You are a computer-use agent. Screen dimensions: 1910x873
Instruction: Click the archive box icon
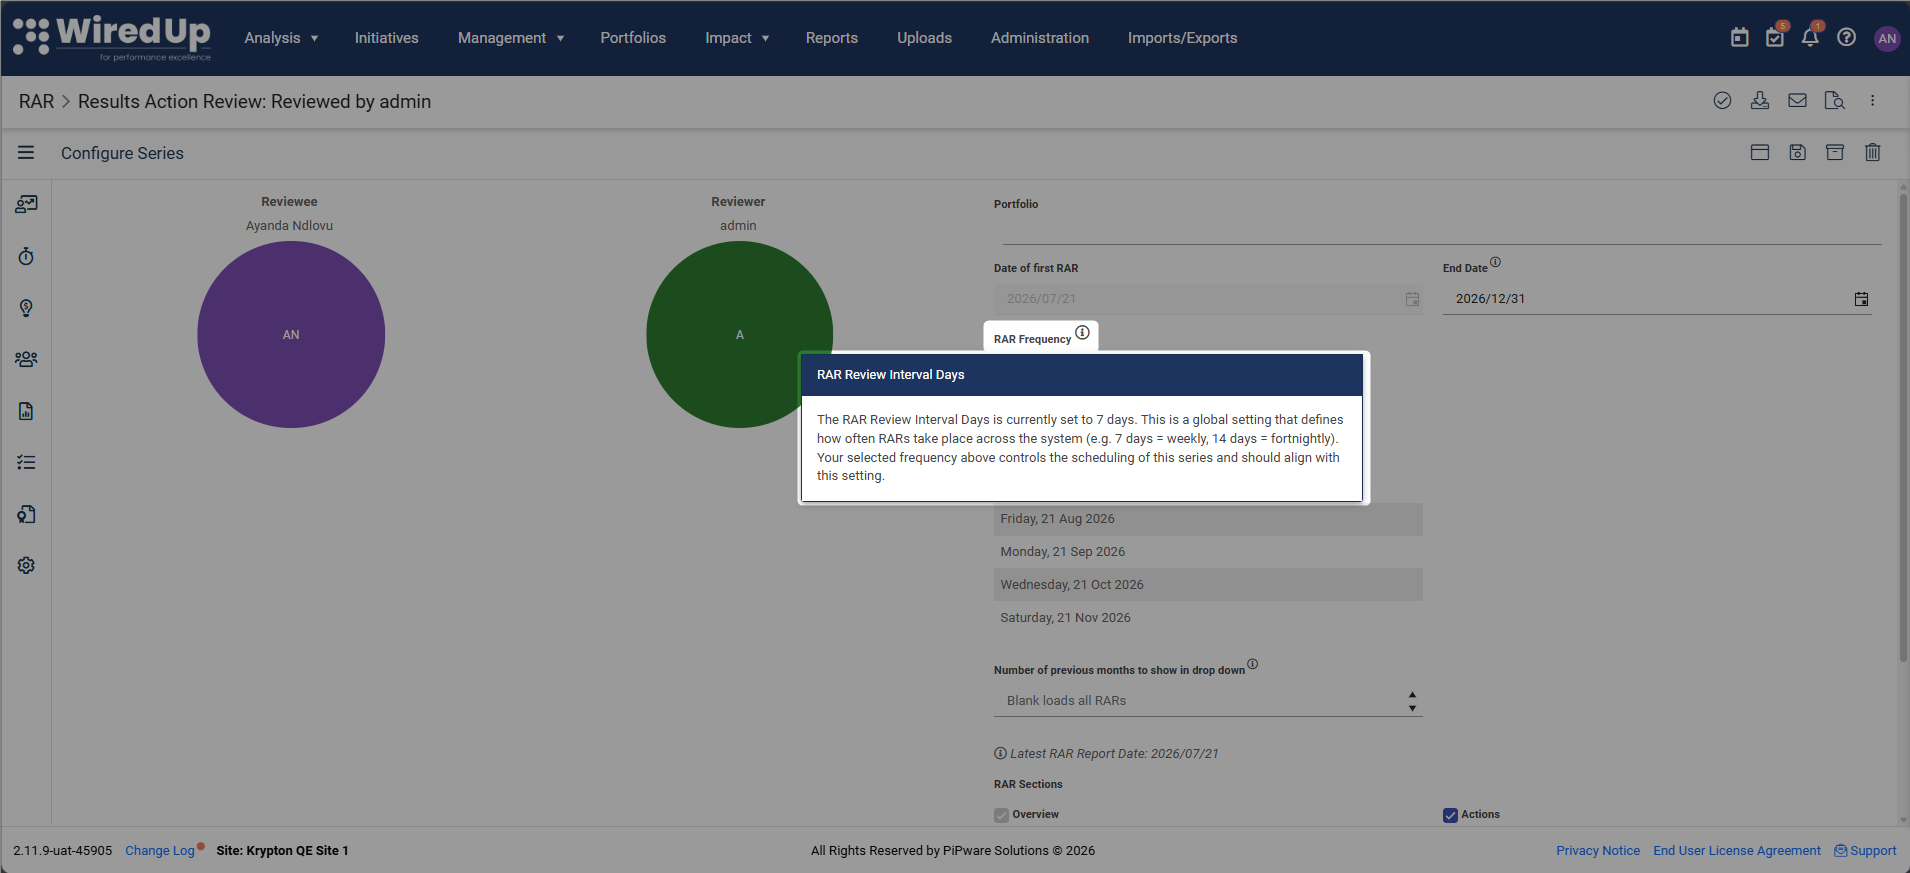(x=1835, y=153)
